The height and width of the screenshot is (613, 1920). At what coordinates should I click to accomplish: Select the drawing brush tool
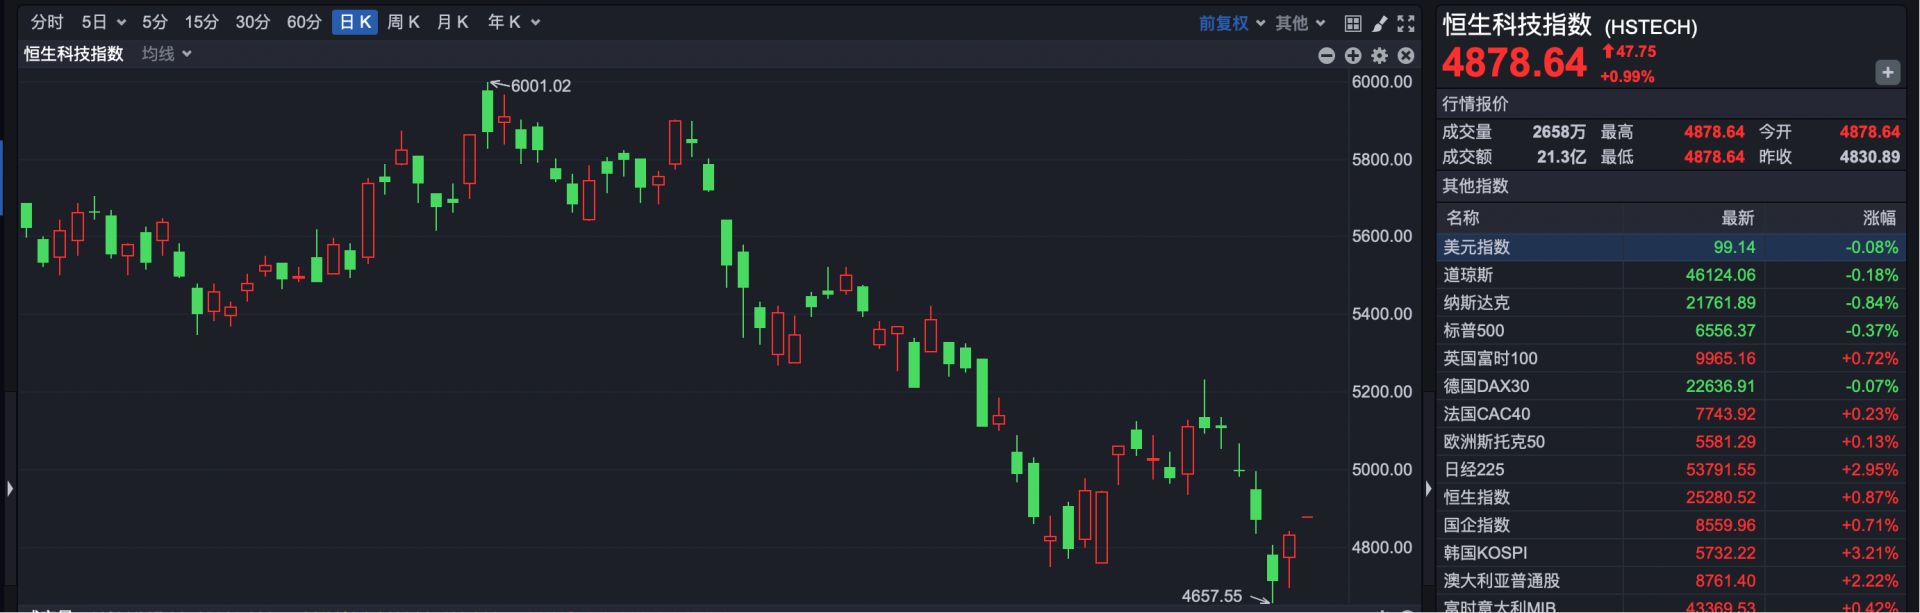[x=1379, y=23]
